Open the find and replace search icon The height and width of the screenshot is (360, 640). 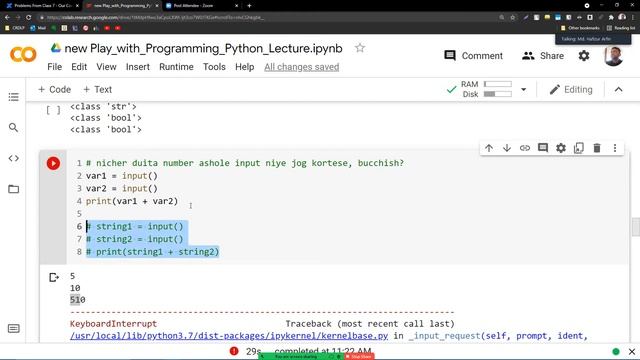click(13, 128)
